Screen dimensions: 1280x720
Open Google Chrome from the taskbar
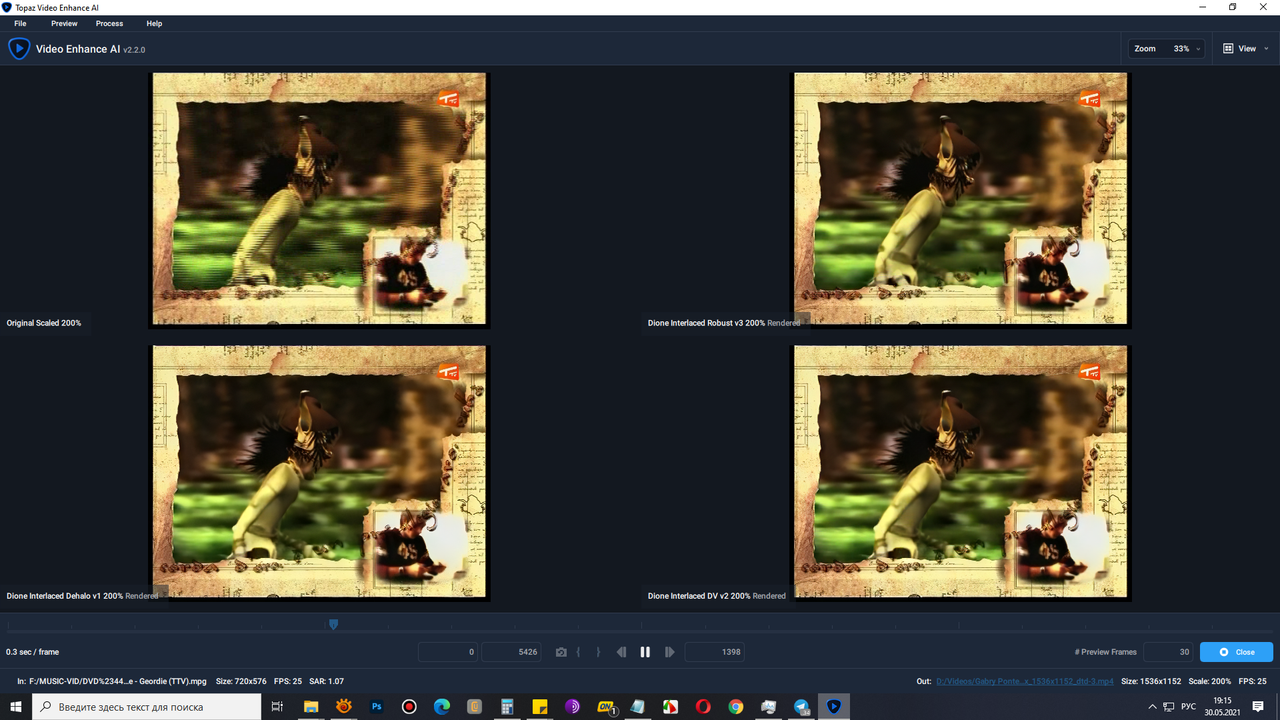coord(736,706)
